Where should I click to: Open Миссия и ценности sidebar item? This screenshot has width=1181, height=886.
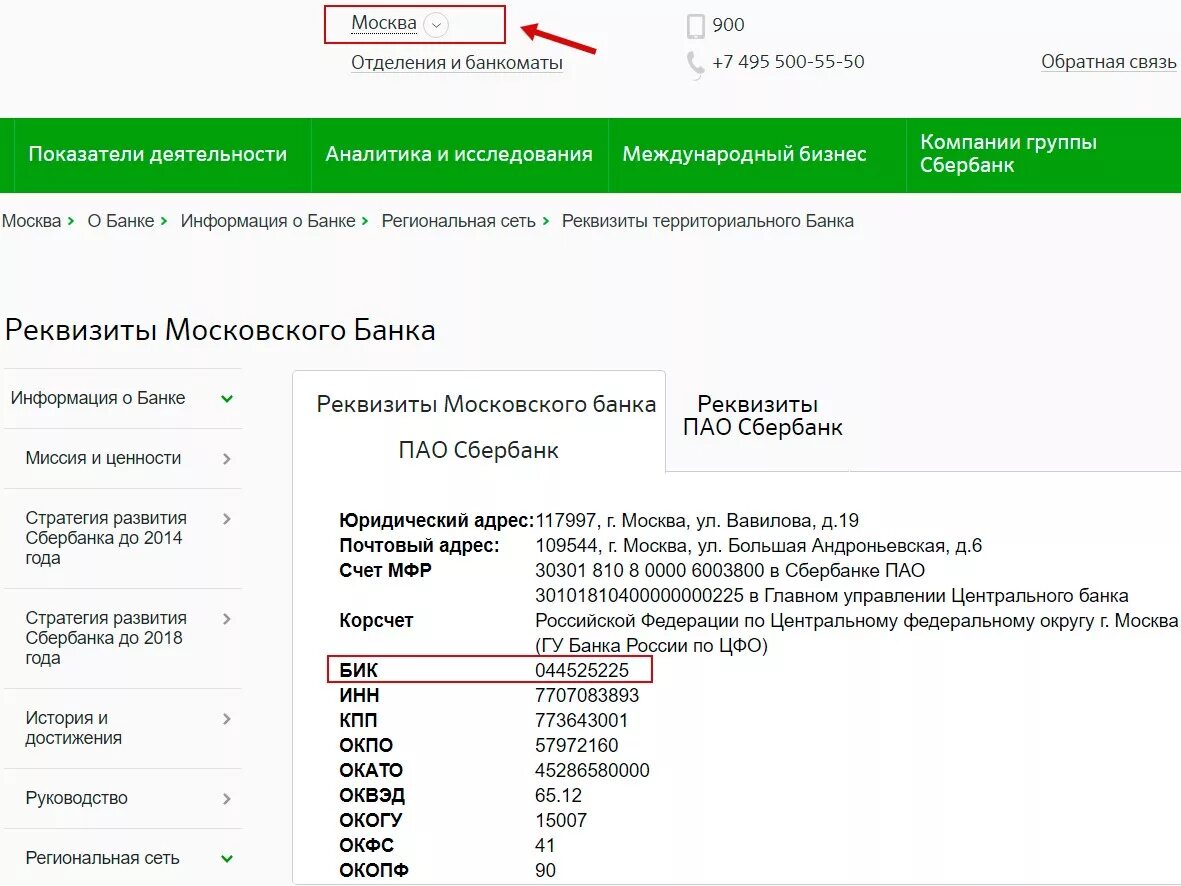coord(103,458)
